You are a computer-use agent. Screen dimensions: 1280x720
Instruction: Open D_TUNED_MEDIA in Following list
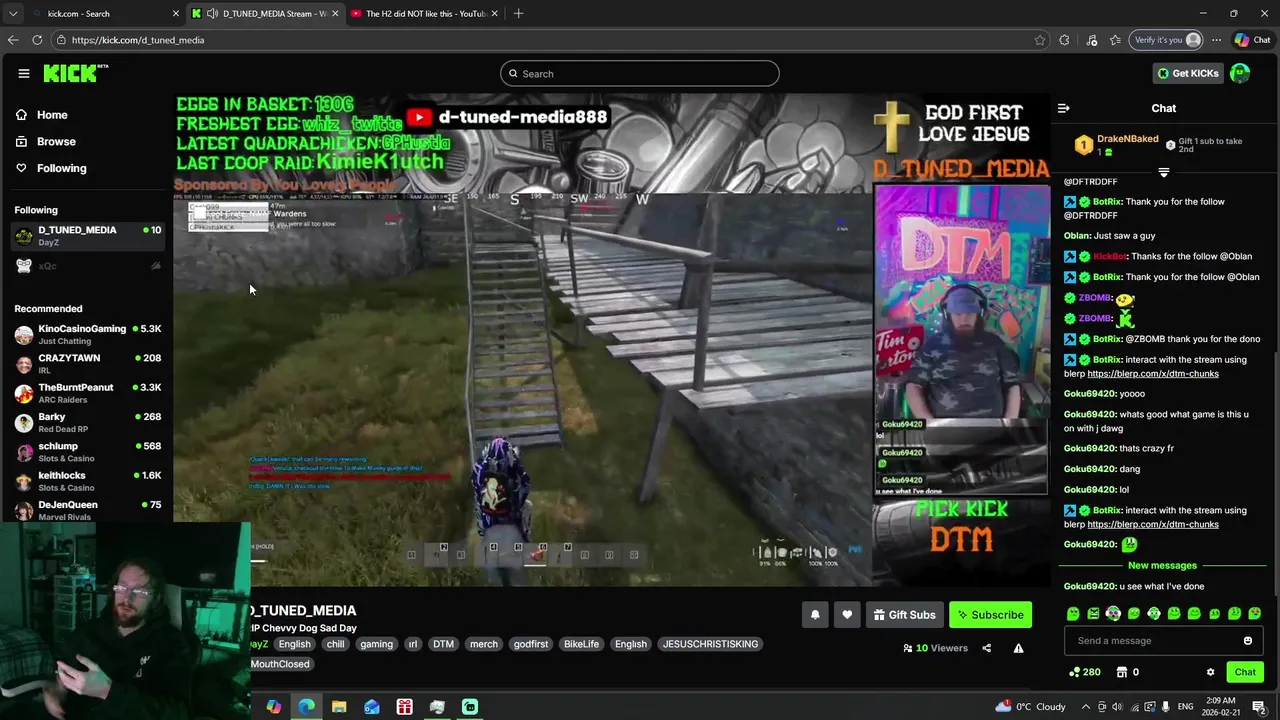(88, 236)
